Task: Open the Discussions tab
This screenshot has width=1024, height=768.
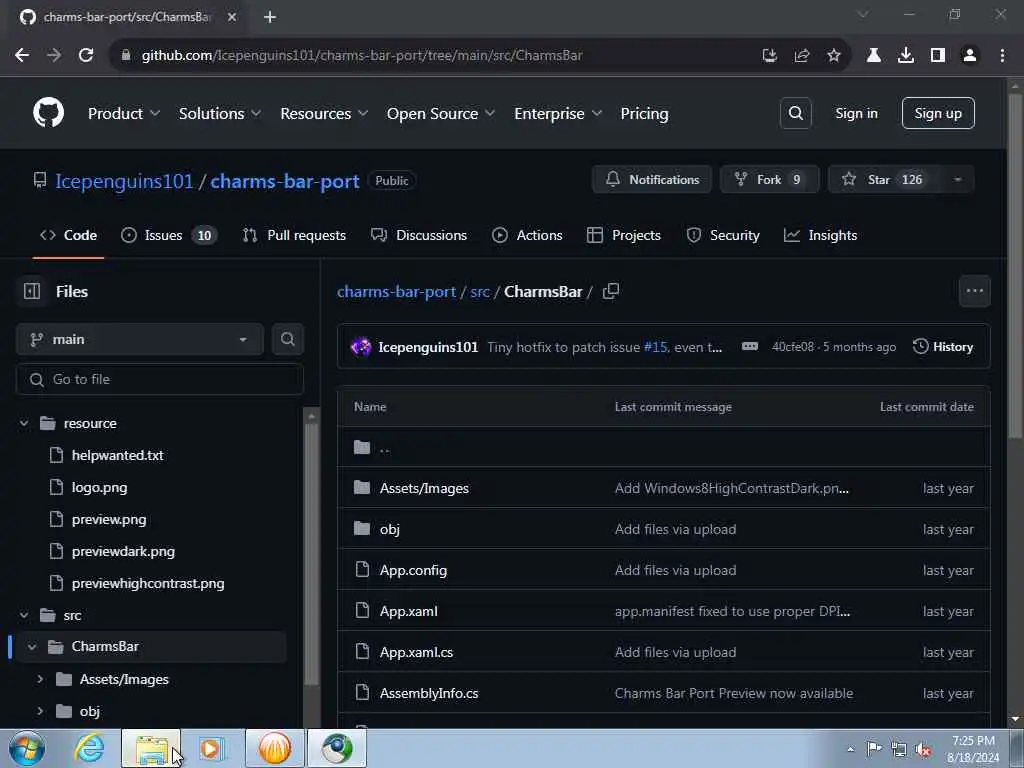Action: [419, 235]
